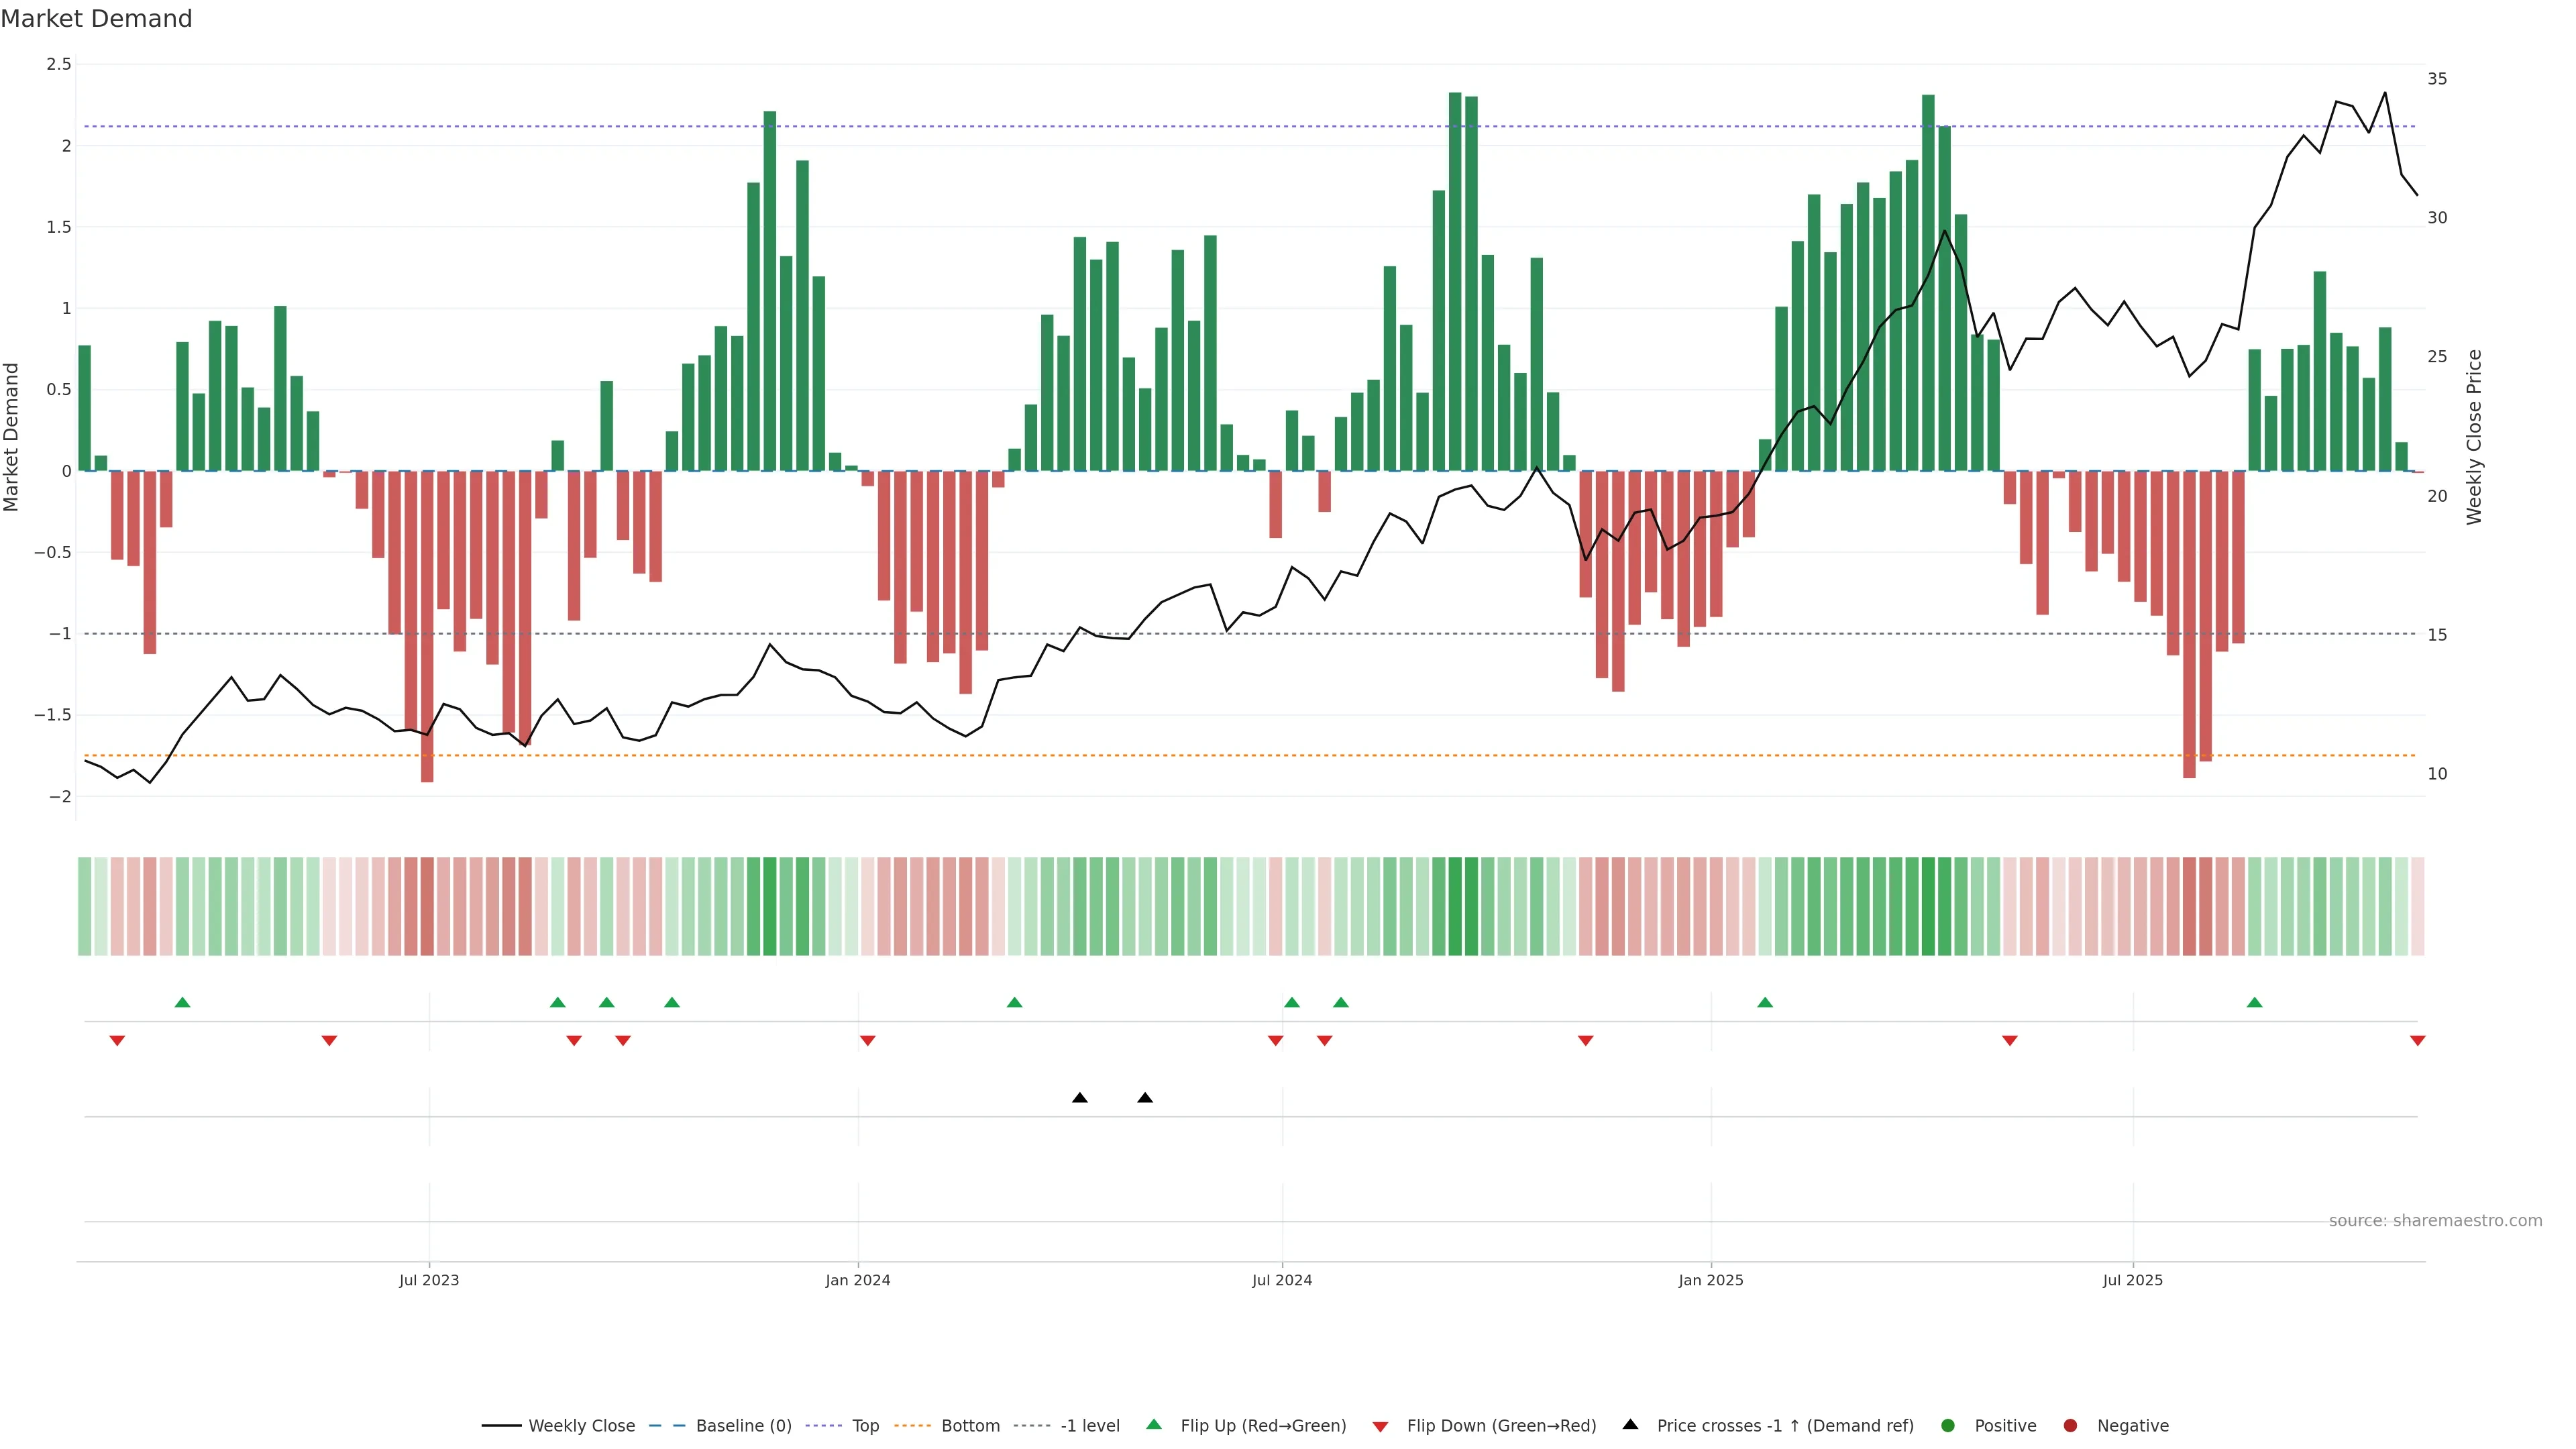Click the Weekly Close Price axis title
The width and height of the screenshot is (2576, 1449).
click(x=2473, y=437)
